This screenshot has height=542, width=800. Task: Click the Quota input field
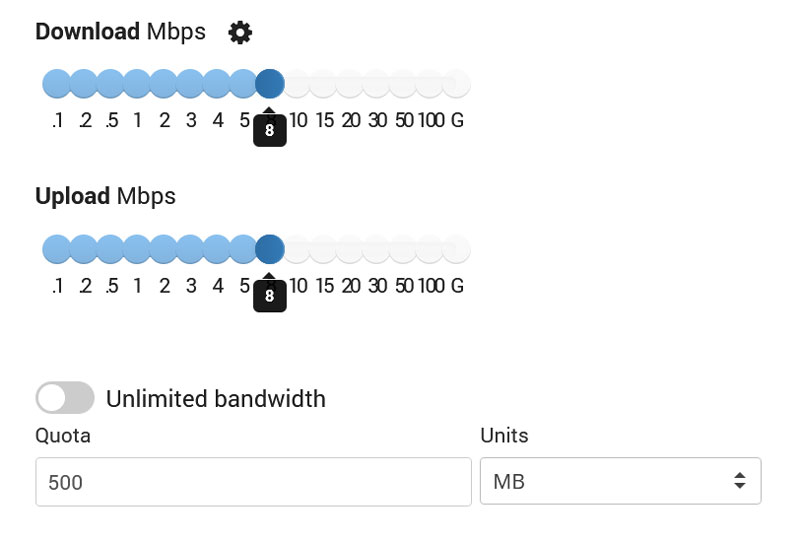[x=253, y=482]
